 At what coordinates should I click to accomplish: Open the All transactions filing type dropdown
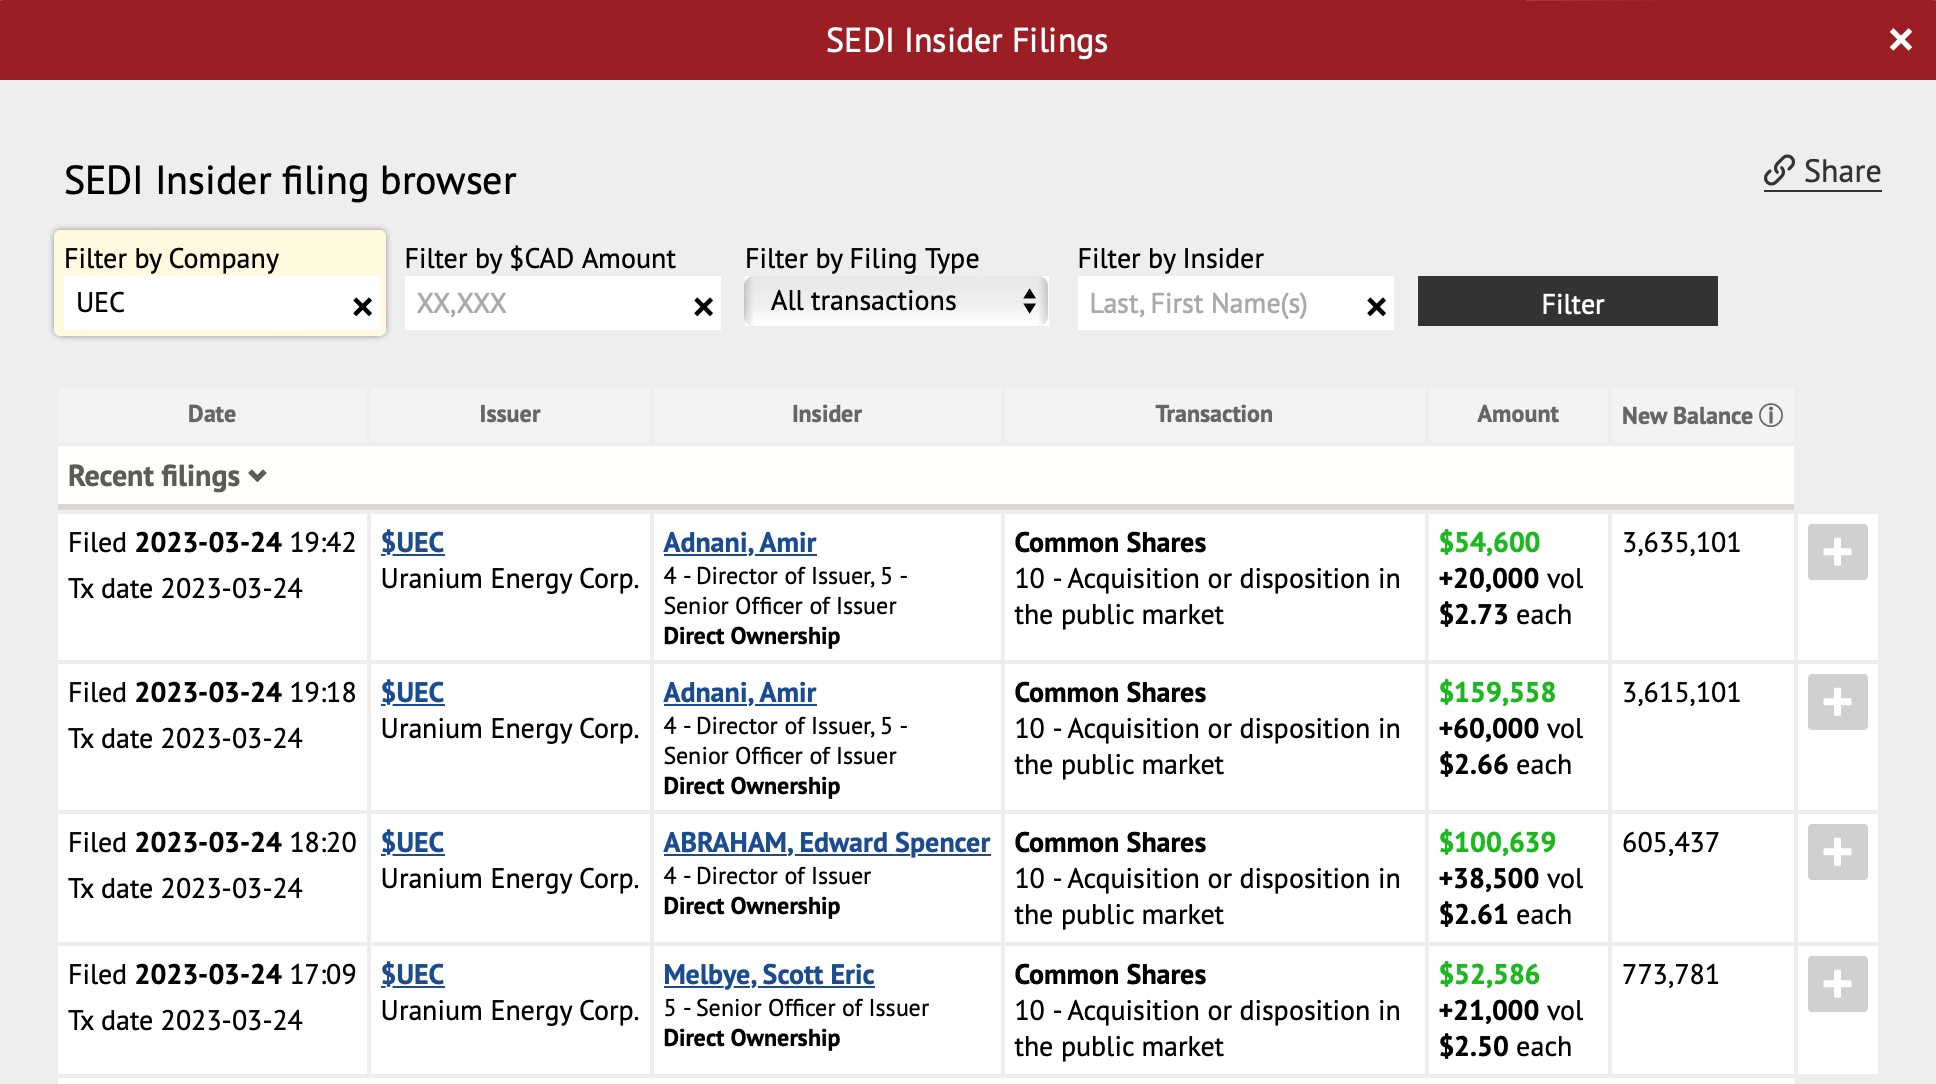tap(896, 301)
